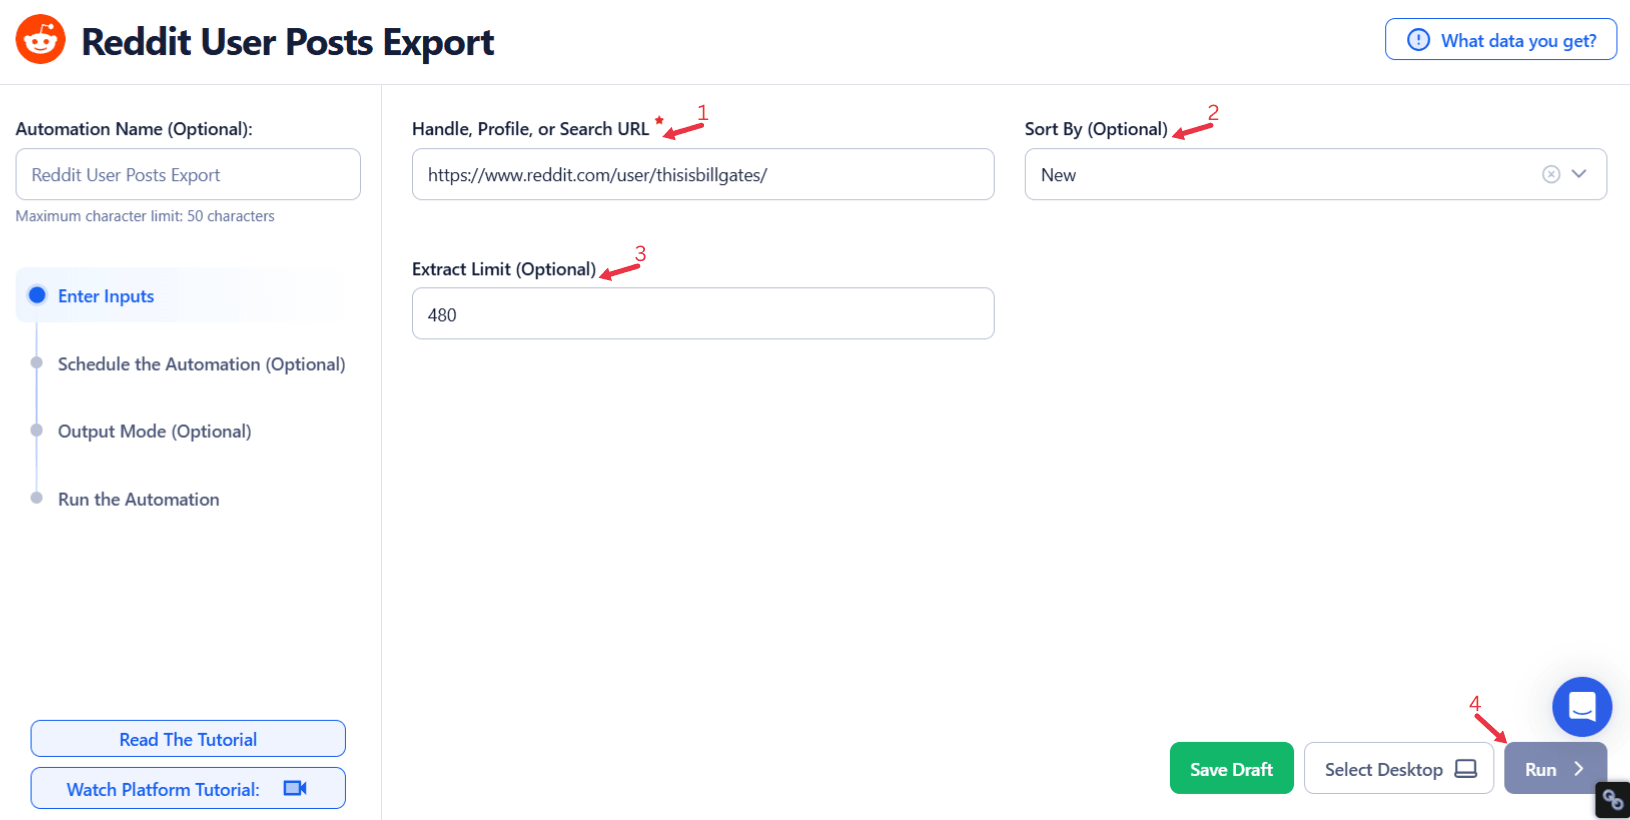Open the Read The Tutorial link
The image size is (1630, 820).
point(187,738)
